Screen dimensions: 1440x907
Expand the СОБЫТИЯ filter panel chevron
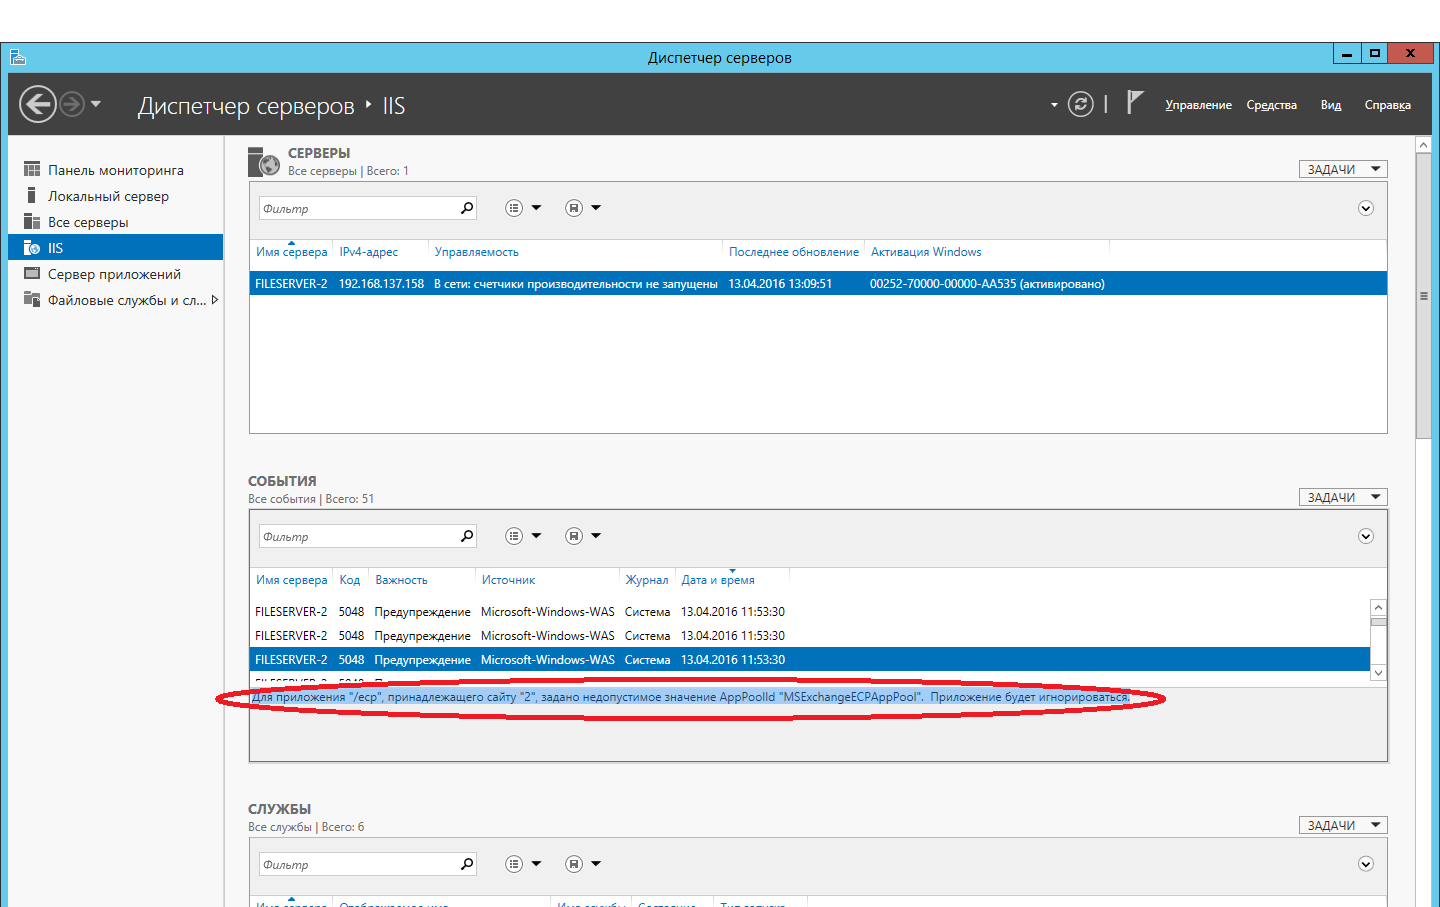click(x=1366, y=536)
